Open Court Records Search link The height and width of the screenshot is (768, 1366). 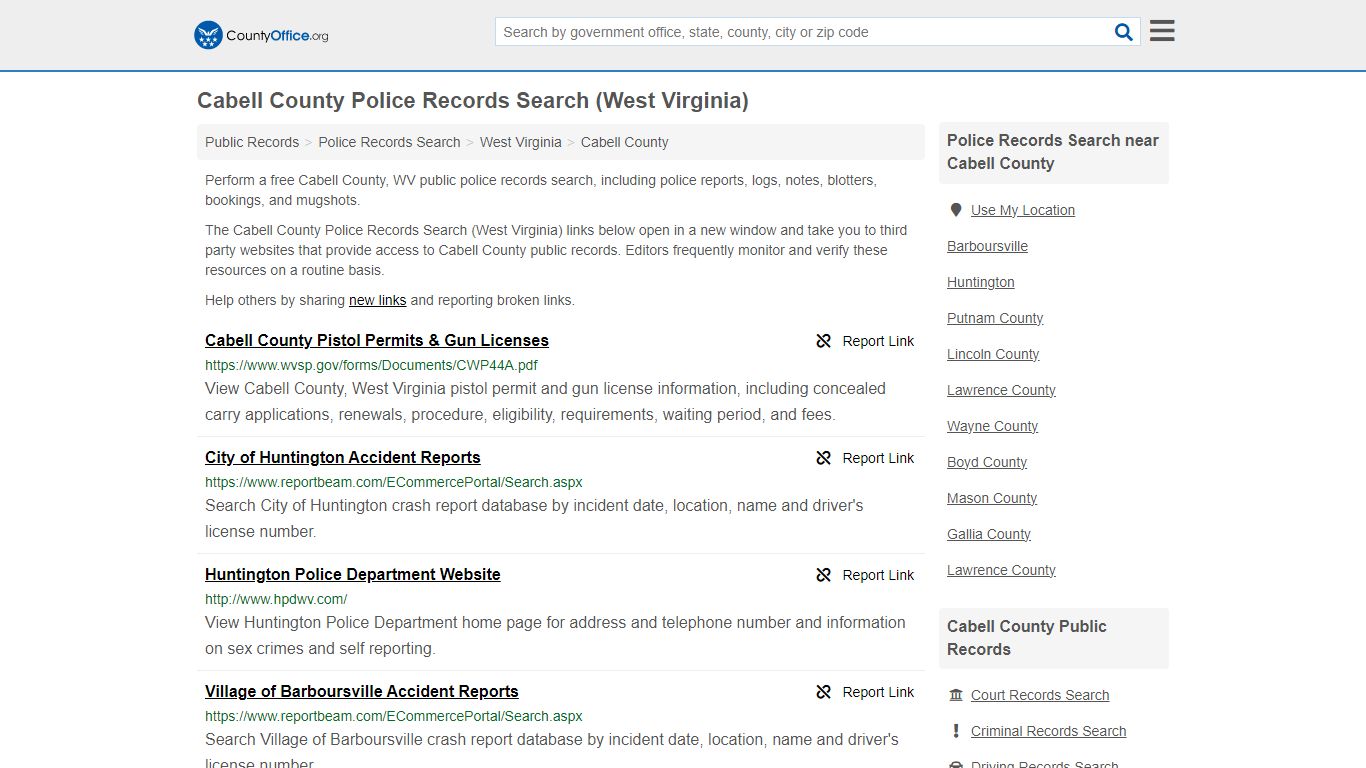pyautogui.click(x=1040, y=695)
